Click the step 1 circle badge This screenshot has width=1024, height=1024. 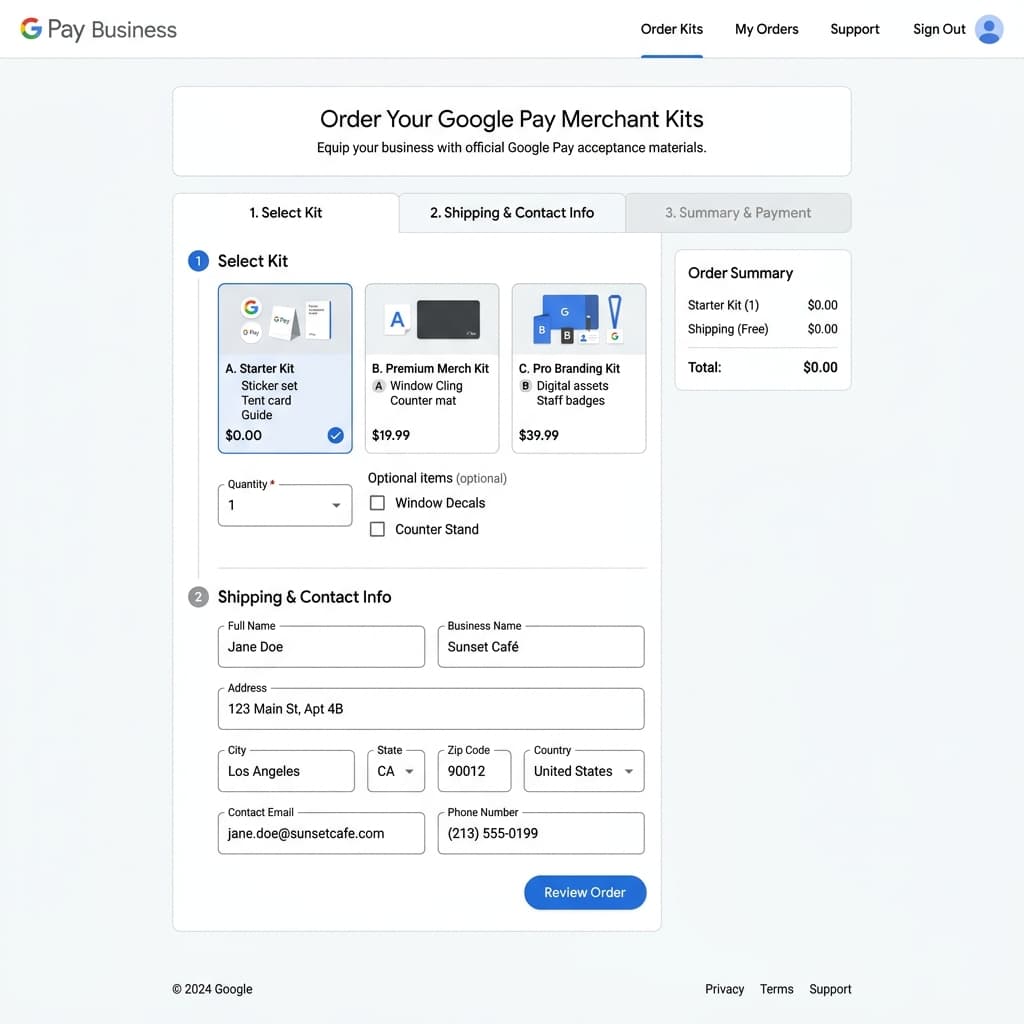point(198,261)
